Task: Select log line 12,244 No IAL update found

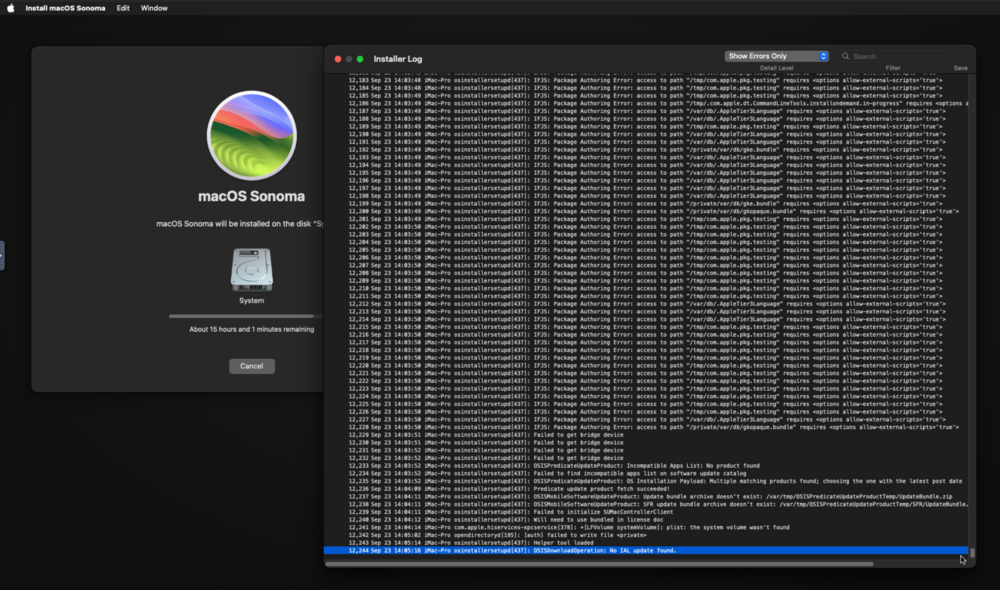Action: point(645,550)
